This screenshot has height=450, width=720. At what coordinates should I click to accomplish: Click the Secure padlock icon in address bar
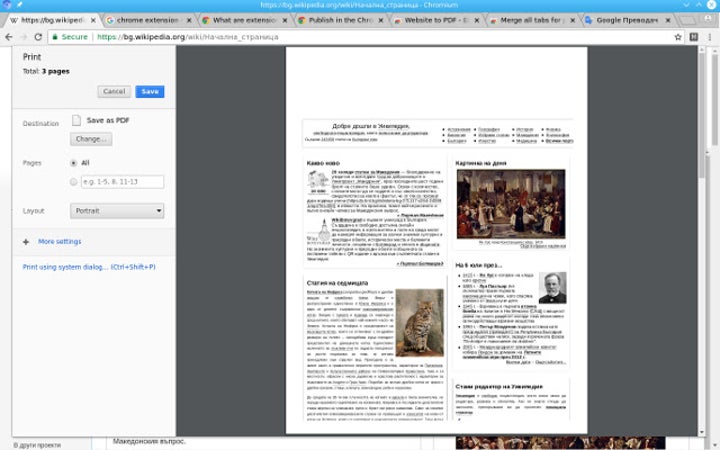coord(58,37)
